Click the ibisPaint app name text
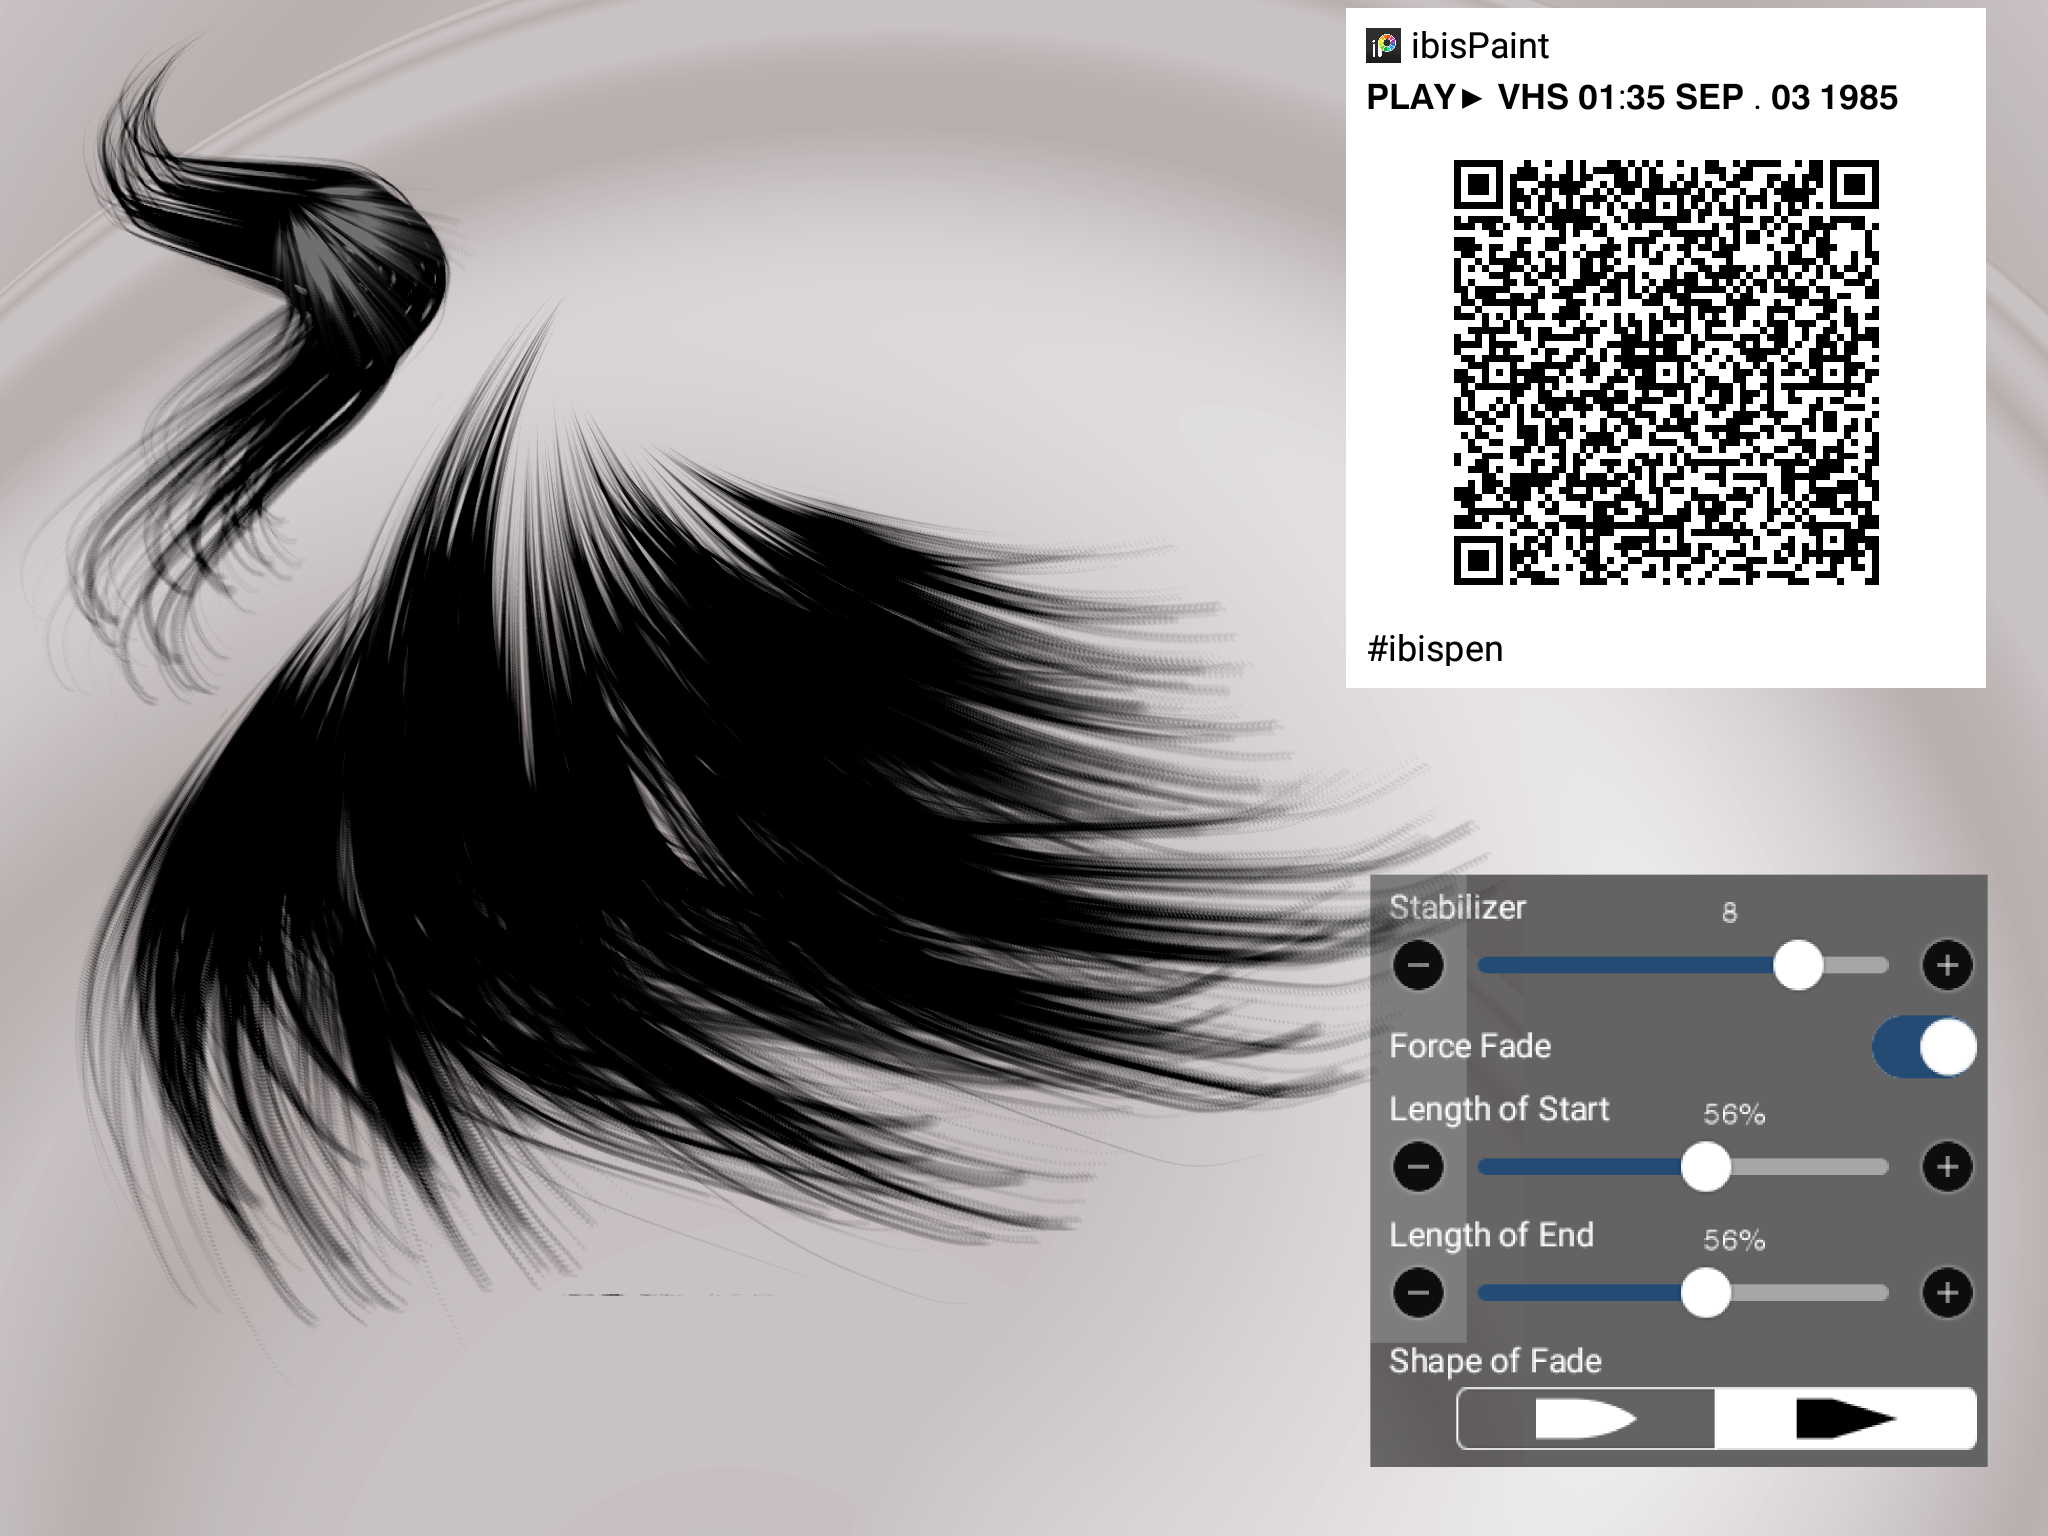This screenshot has height=1536, width=2048. click(1479, 46)
